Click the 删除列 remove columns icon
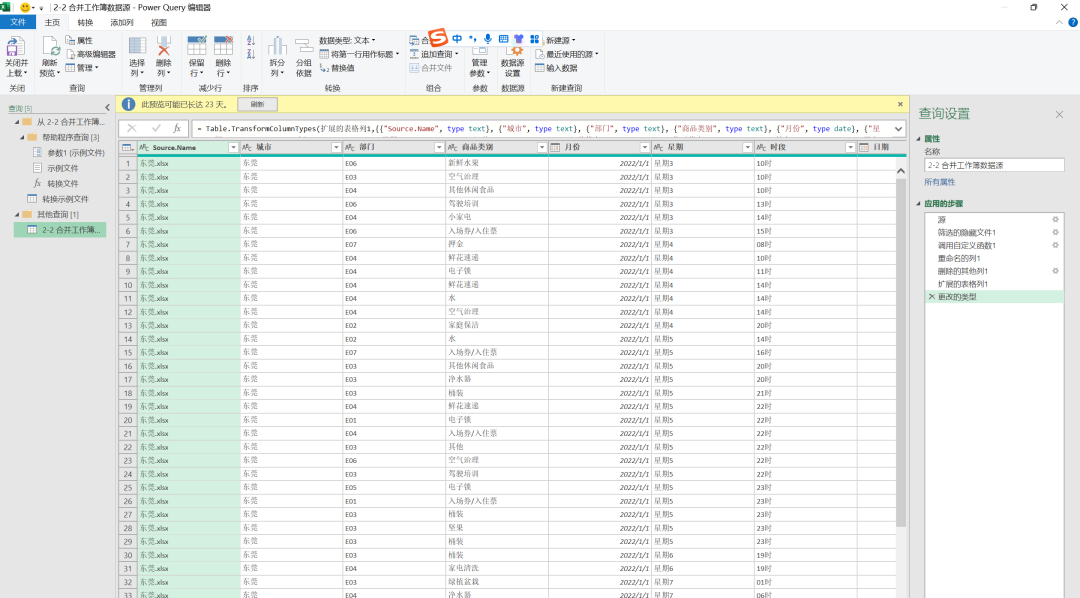 click(x=164, y=48)
